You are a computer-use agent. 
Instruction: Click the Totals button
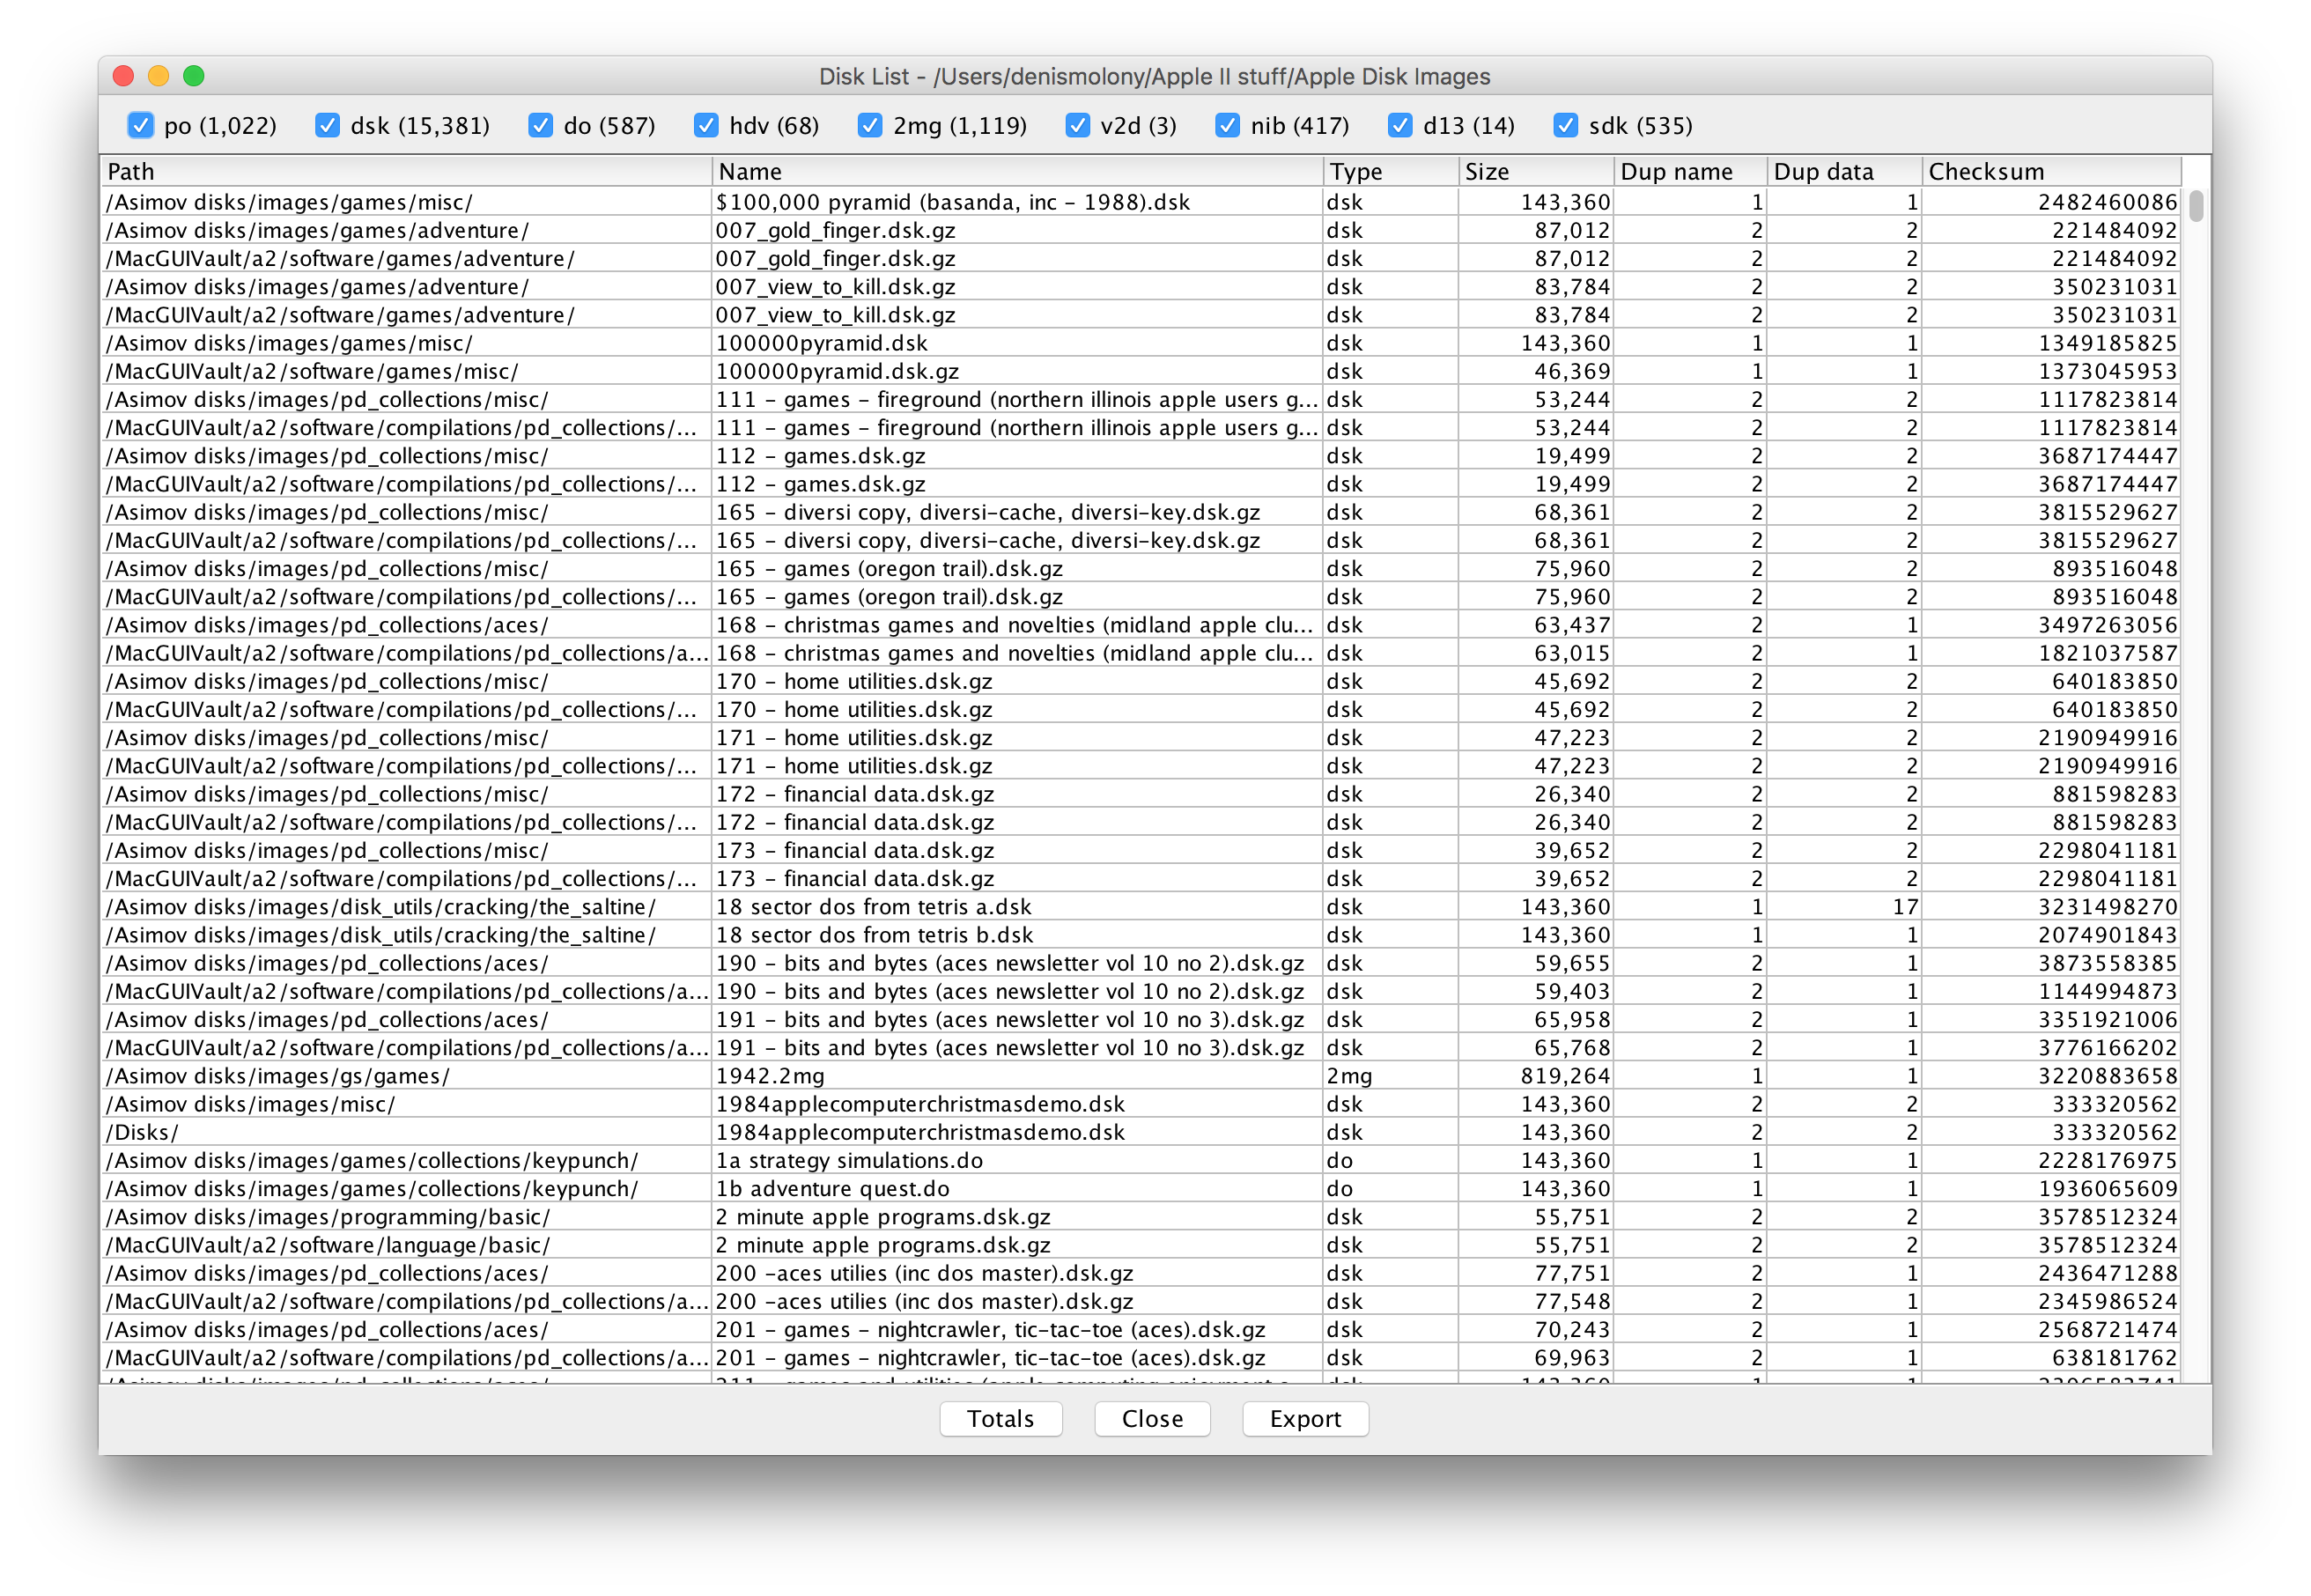1000,1418
